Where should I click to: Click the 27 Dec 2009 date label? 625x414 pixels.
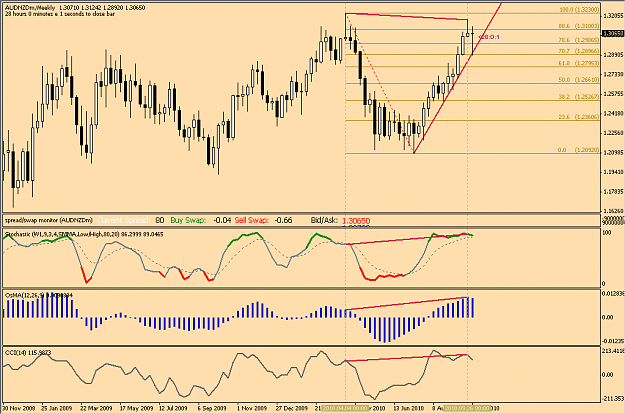click(292, 408)
